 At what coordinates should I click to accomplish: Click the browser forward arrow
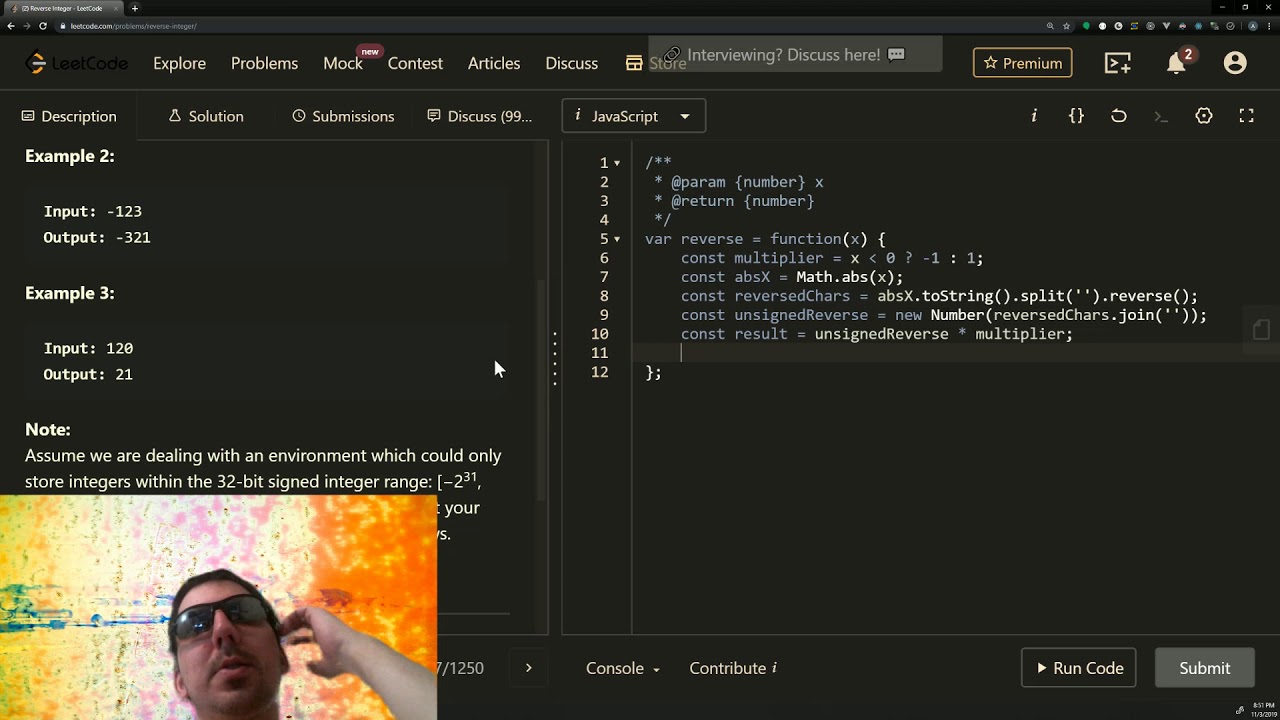tap(27, 26)
